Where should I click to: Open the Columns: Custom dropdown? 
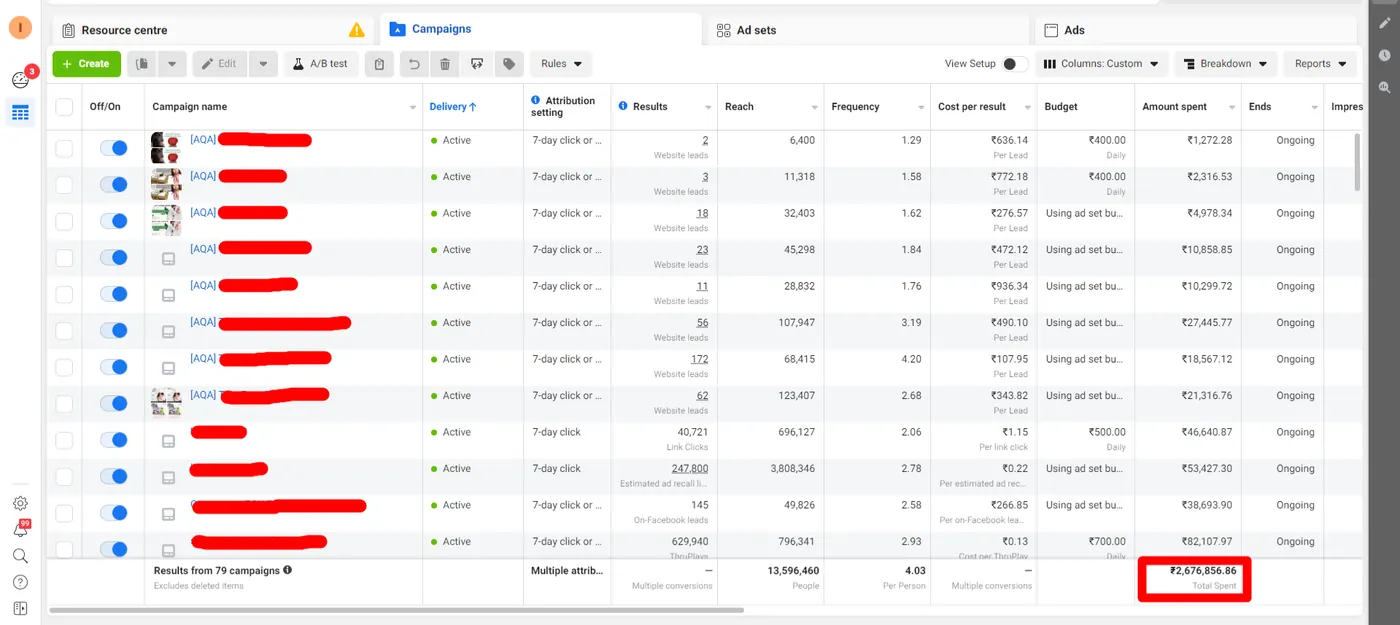[1100, 64]
